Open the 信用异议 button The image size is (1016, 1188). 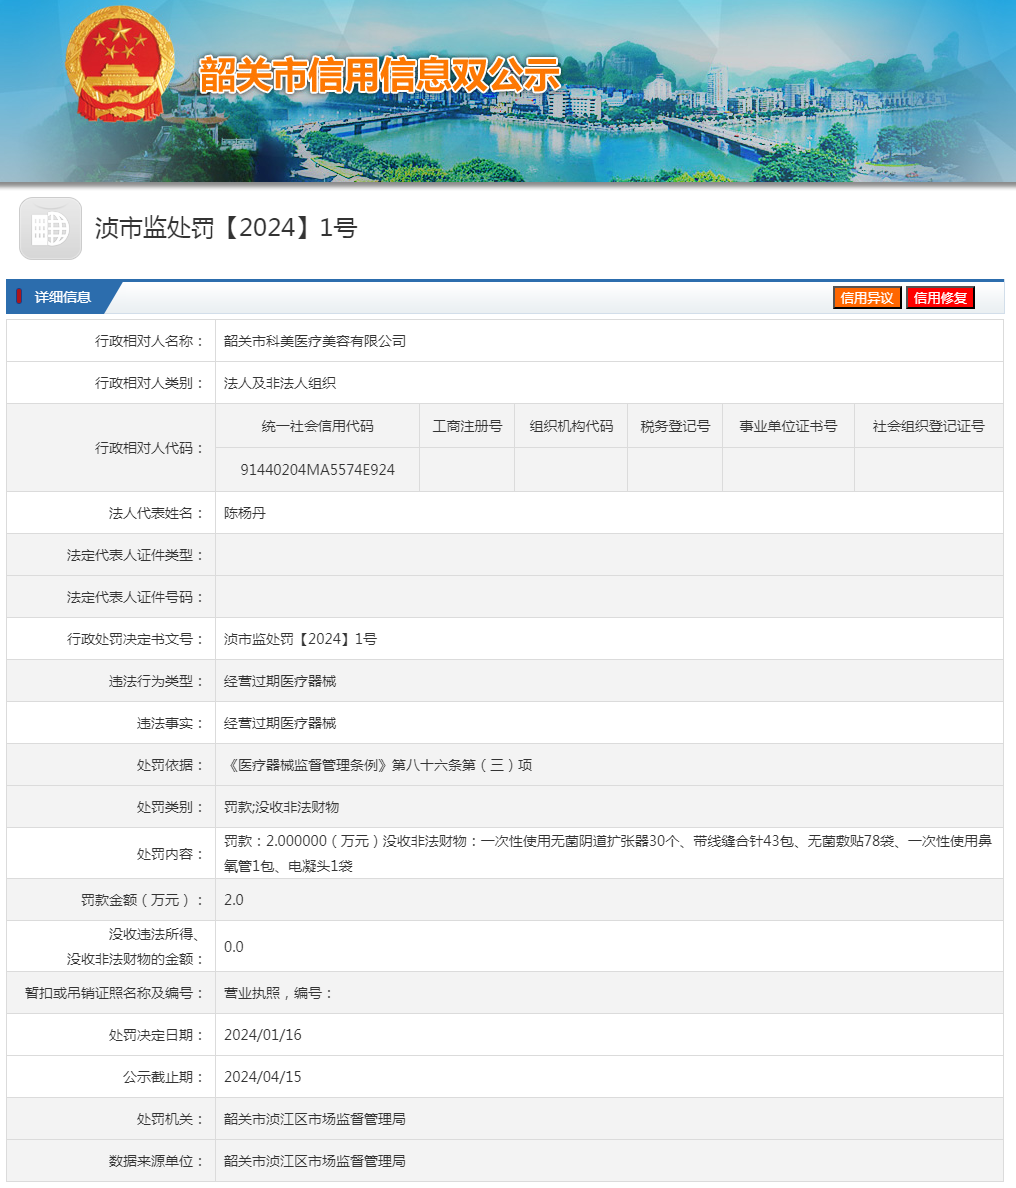pyautogui.click(x=867, y=298)
